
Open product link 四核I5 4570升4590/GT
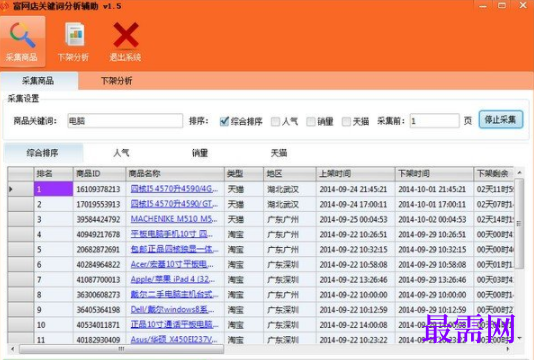[174, 204]
